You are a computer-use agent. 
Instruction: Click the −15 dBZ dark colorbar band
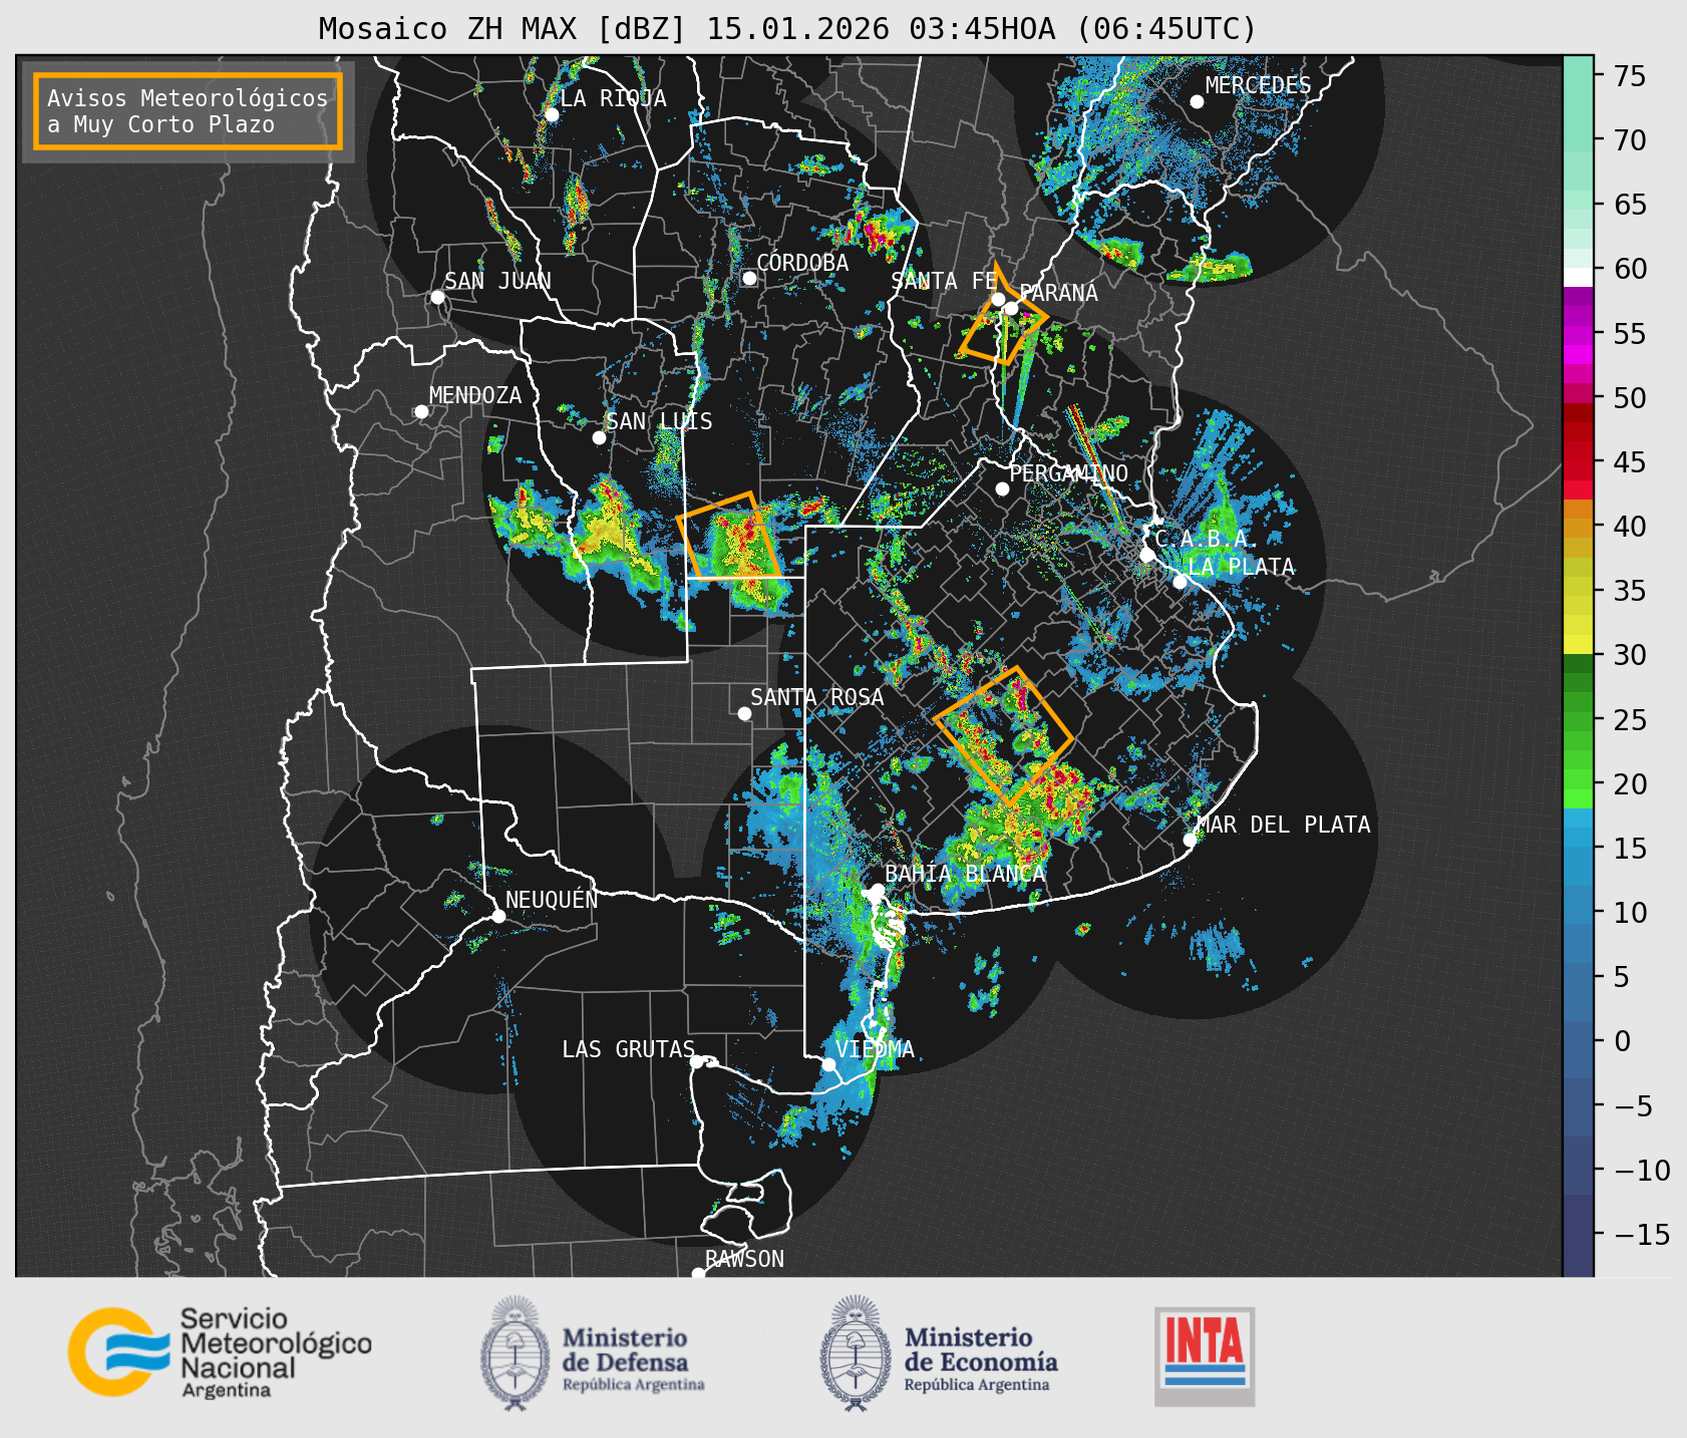click(x=1578, y=1235)
